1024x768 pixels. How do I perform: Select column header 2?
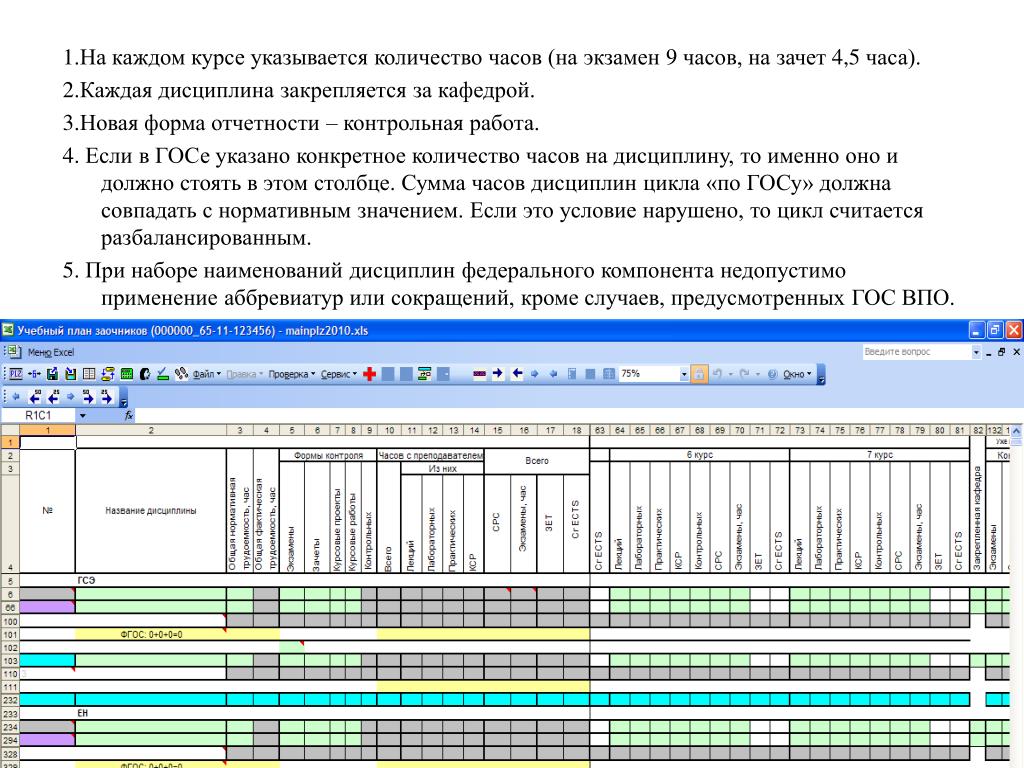pos(151,430)
